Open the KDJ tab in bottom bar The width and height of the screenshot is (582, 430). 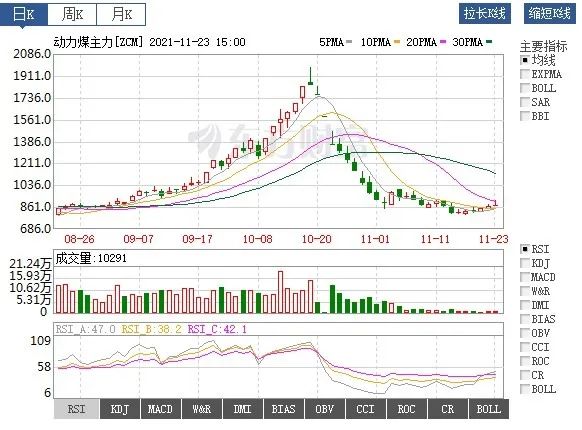(x=120, y=409)
